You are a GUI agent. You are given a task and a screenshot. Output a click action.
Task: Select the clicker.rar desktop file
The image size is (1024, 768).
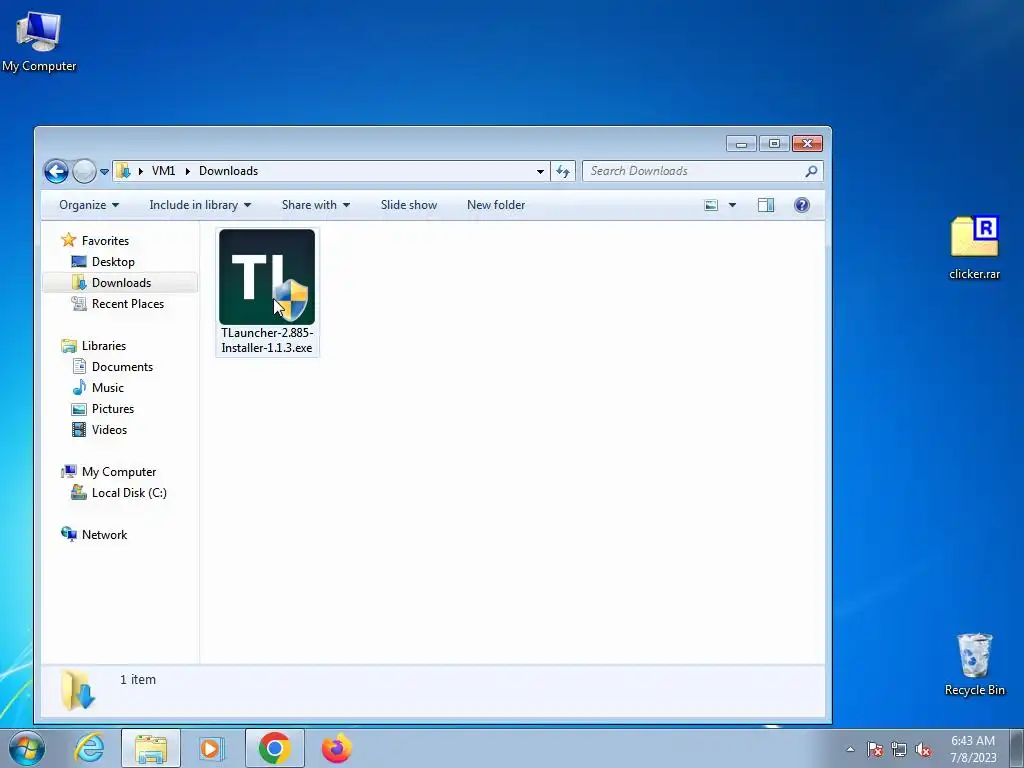974,248
